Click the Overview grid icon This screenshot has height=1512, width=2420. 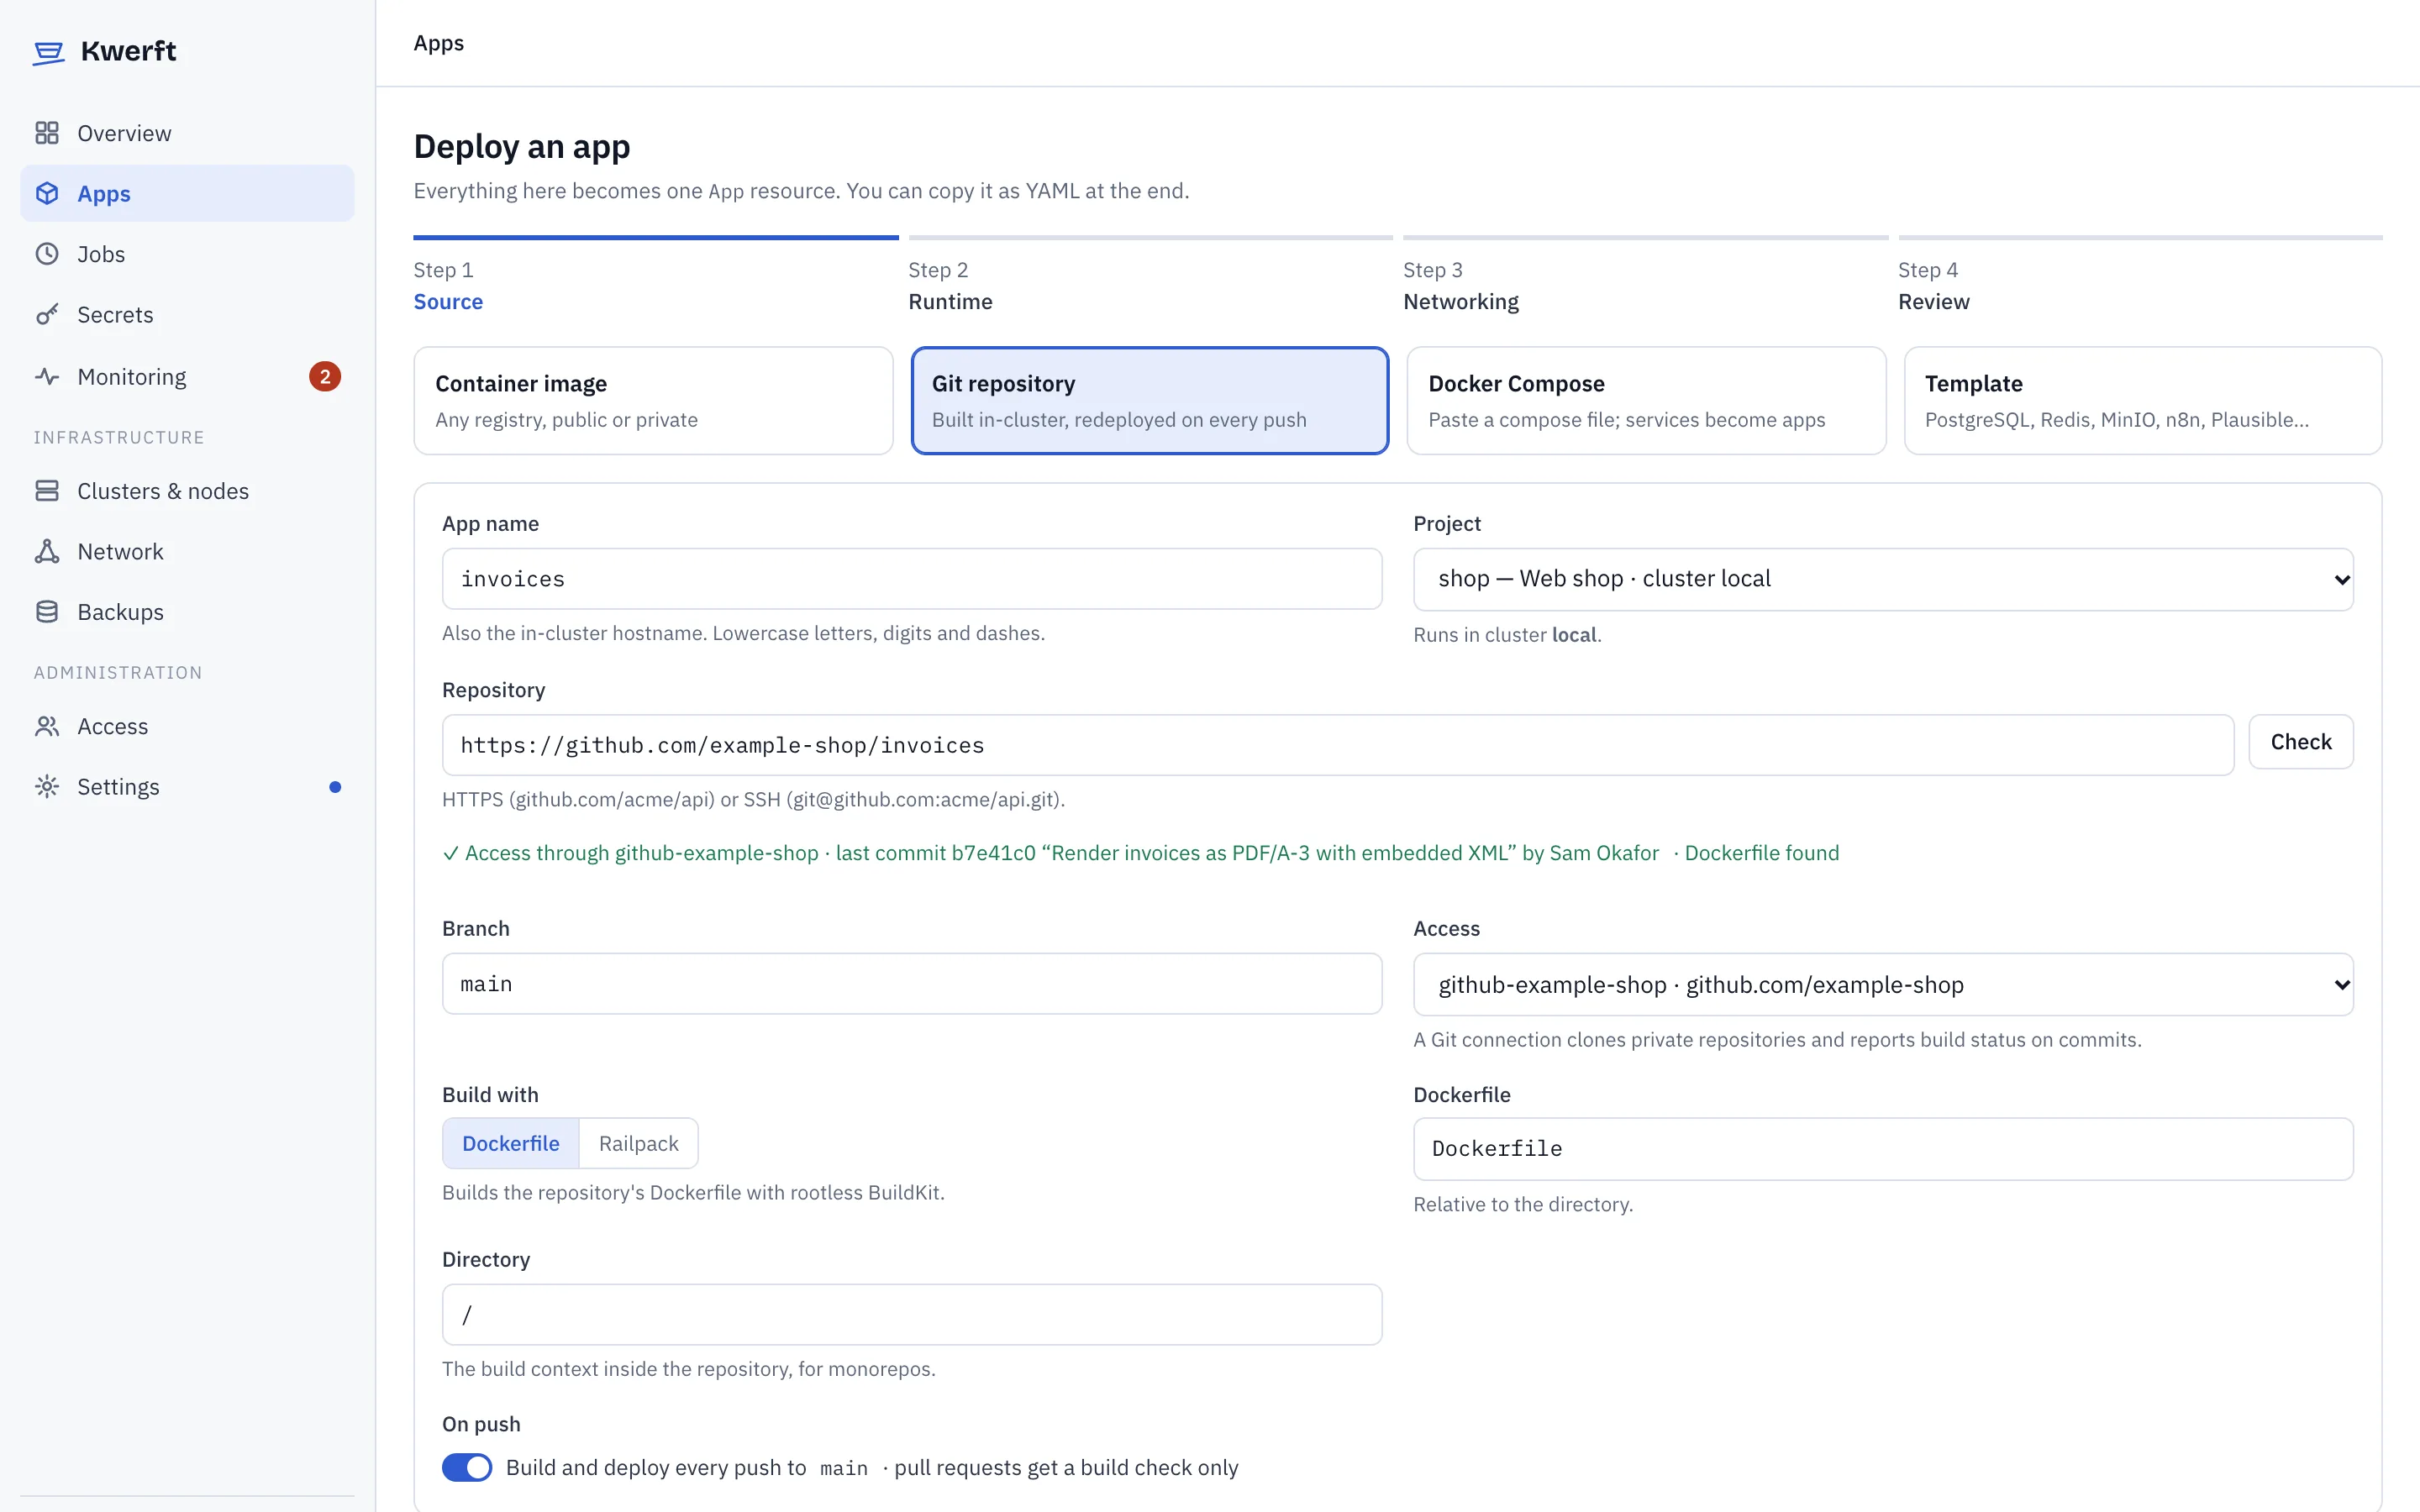click(x=47, y=133)
